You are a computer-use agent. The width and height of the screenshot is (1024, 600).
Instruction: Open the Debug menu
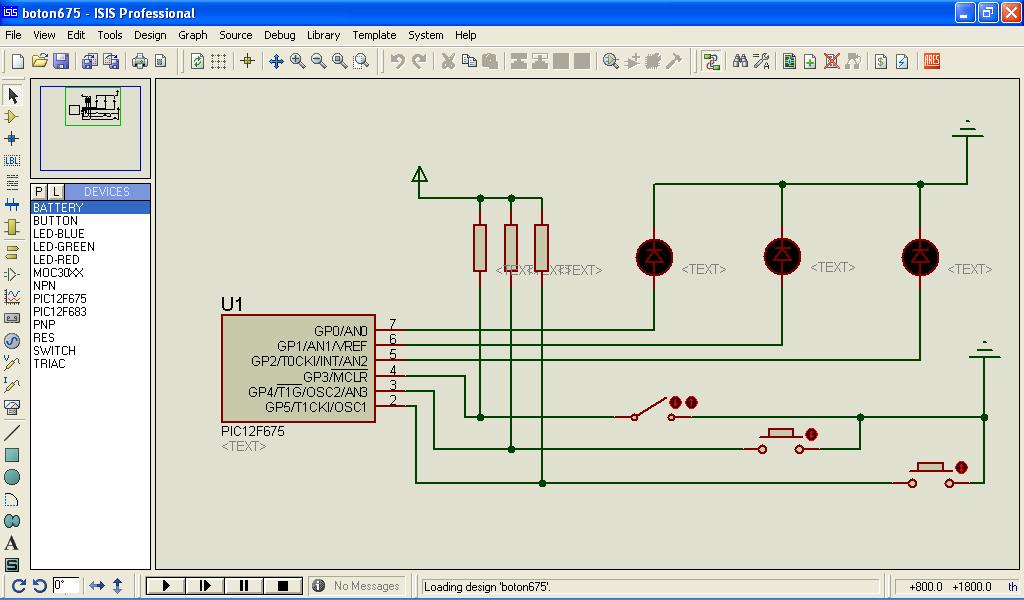(x=280, y=35)
